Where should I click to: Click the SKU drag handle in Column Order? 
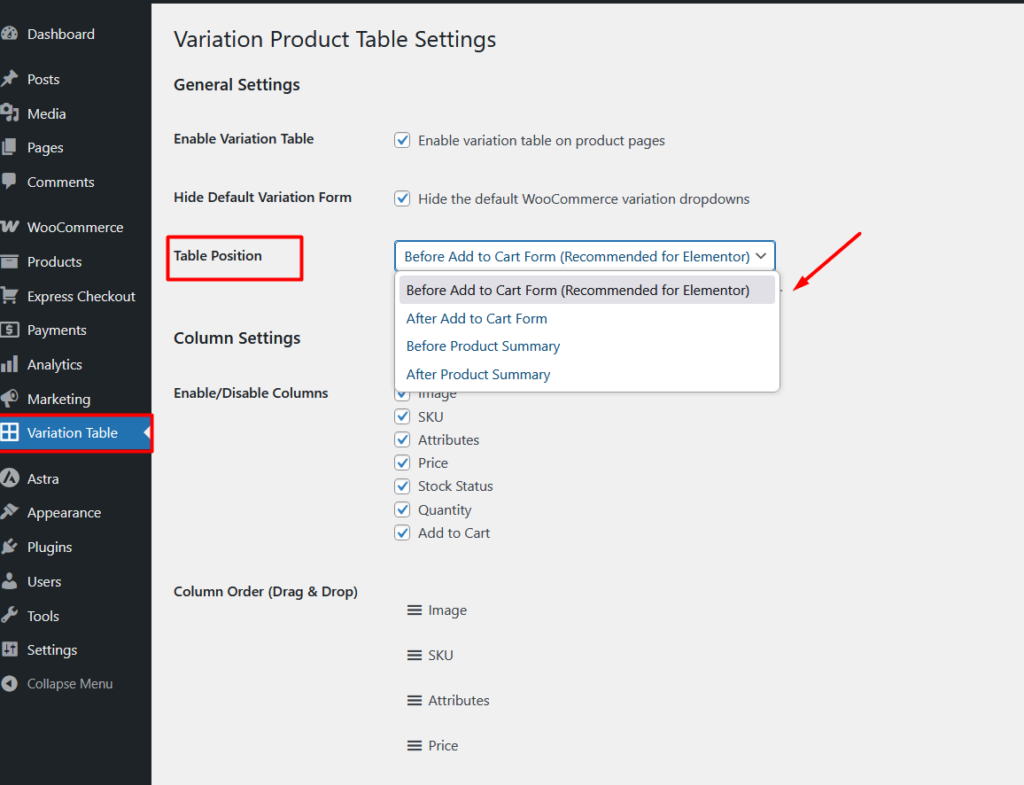click(x=414, y=655)
